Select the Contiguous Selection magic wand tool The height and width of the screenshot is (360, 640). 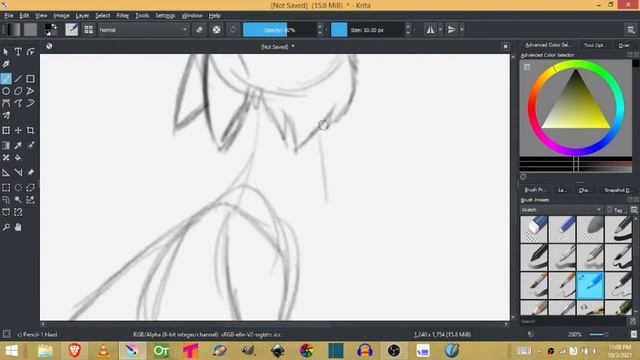[18, 200]
